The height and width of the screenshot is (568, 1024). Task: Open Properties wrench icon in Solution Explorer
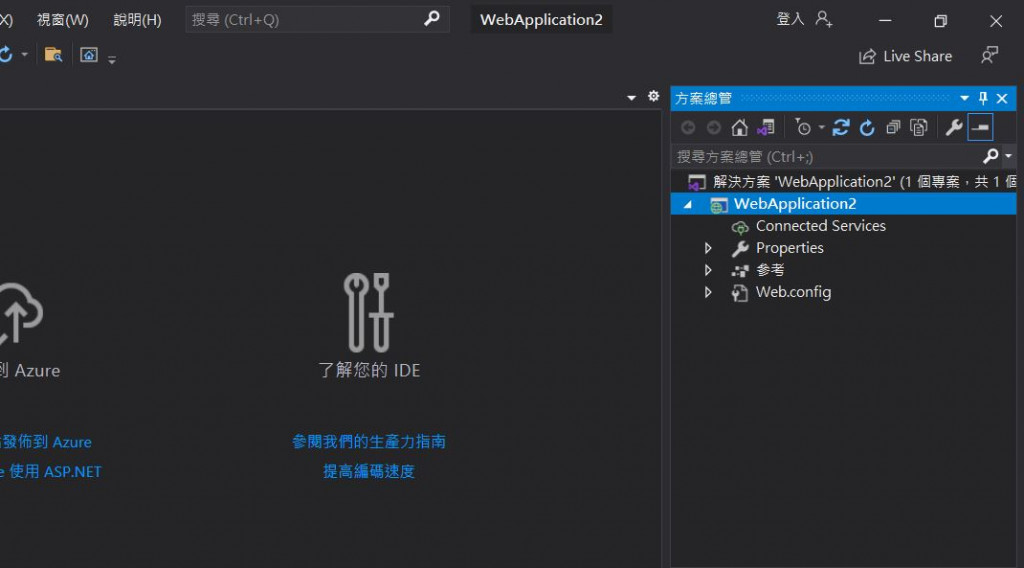[954, 127]
